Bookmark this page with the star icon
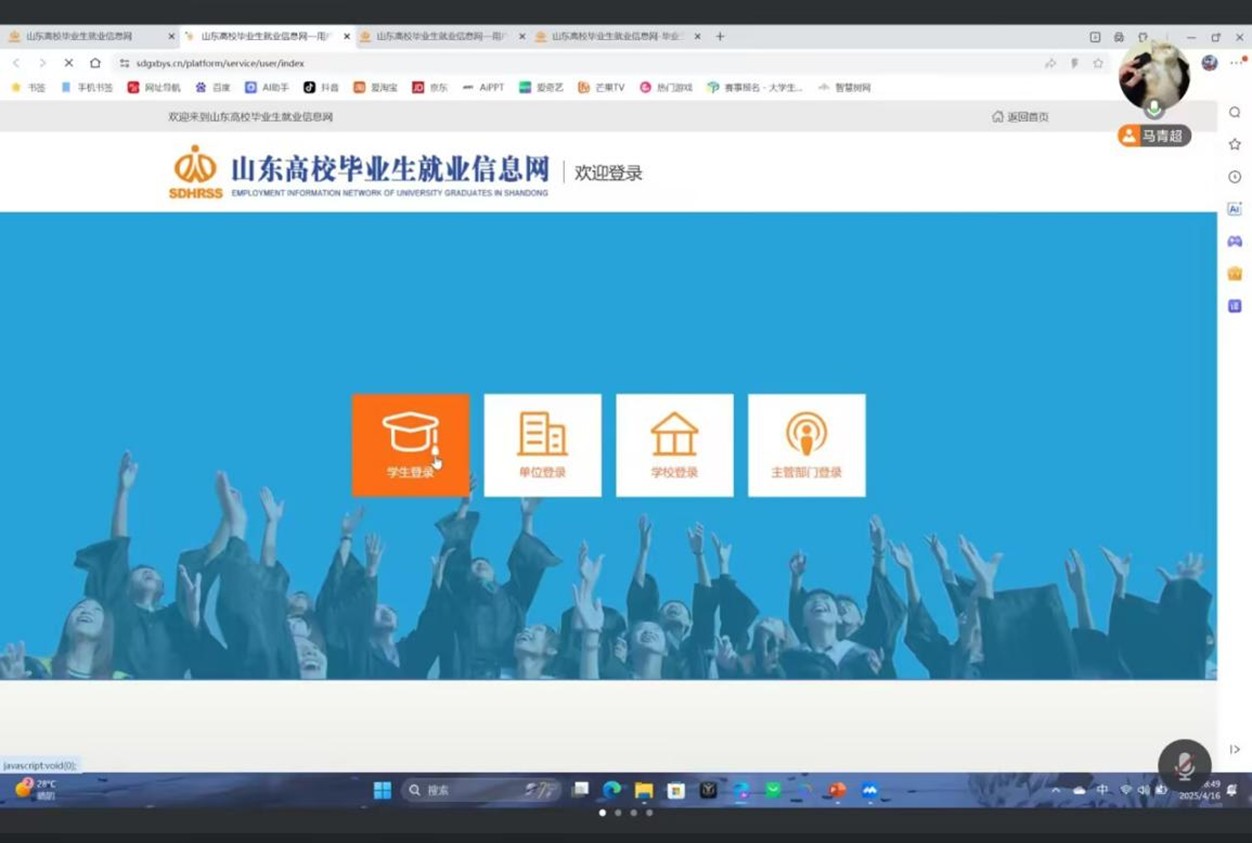The image size is (1252, 843). tap(1098, 63)
